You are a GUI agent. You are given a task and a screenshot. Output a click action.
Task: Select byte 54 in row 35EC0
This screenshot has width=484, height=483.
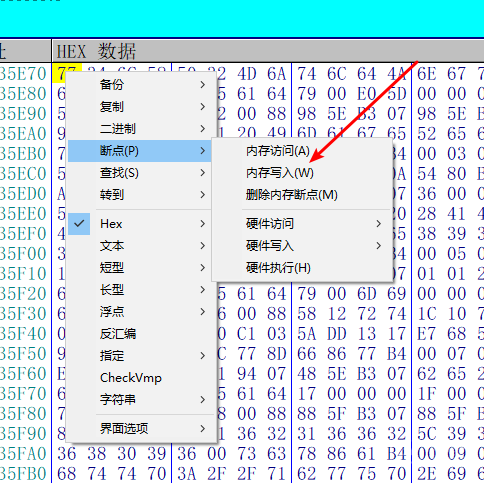coord(427,174)
